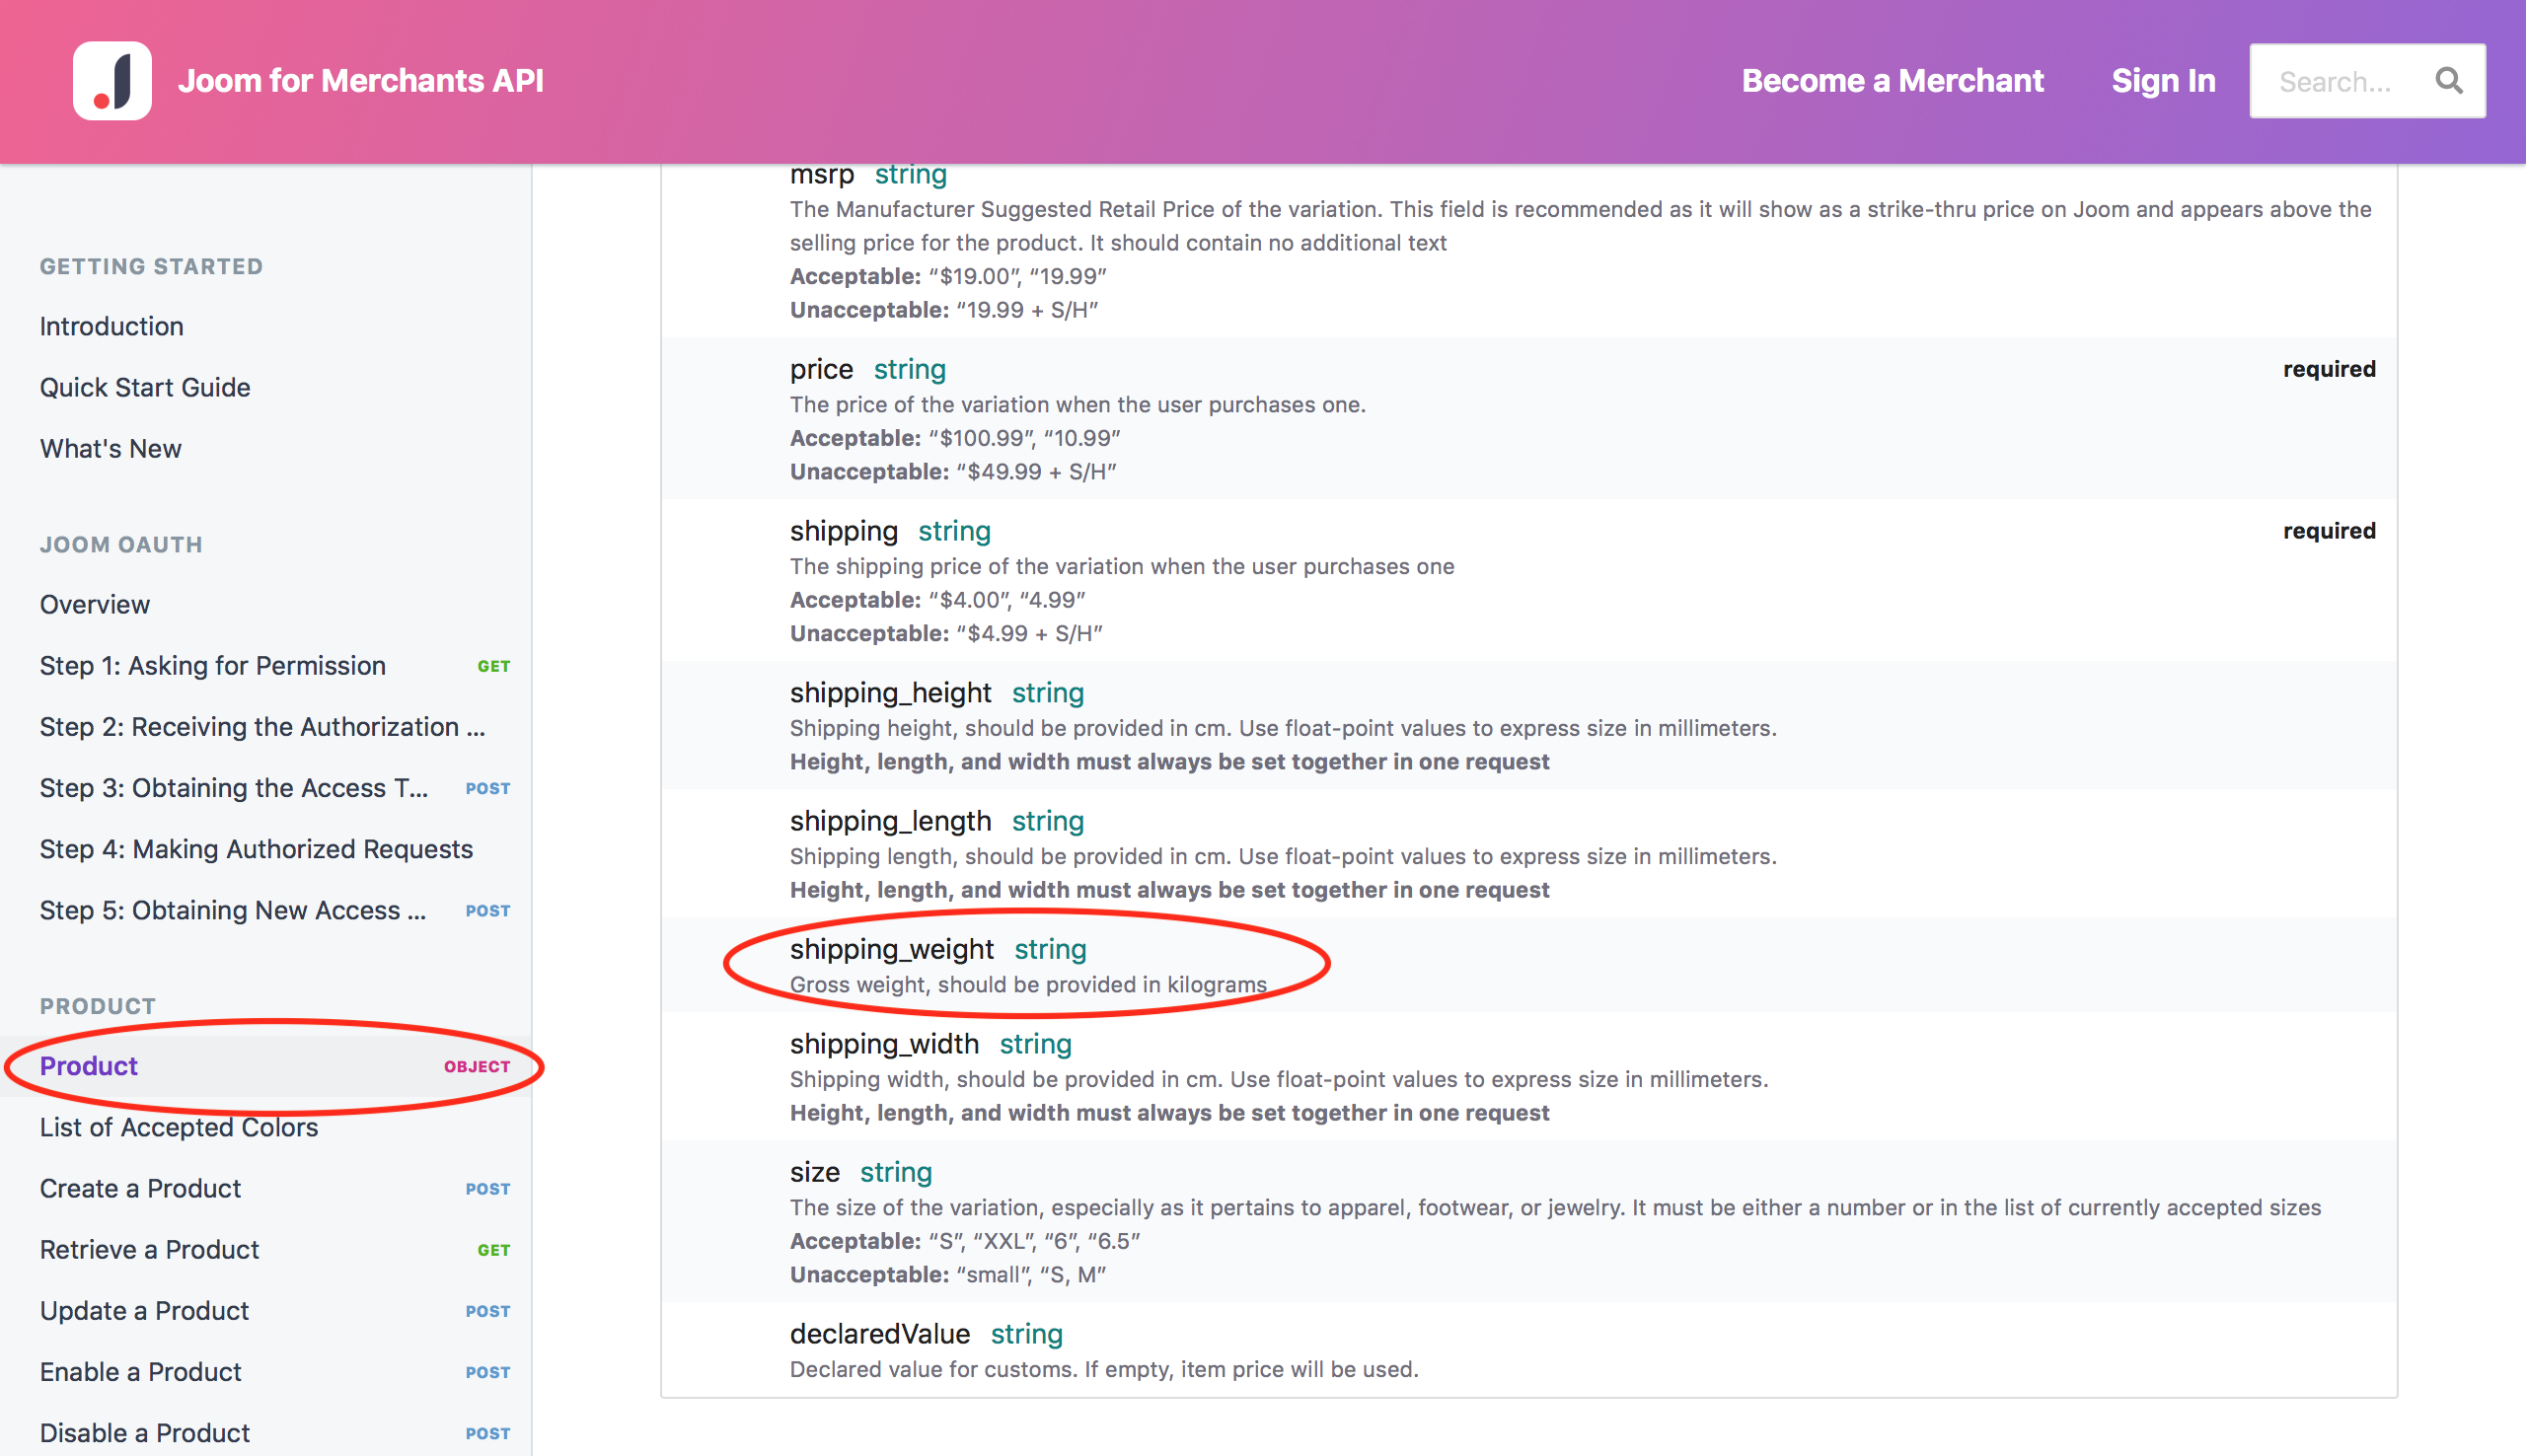
Task: Open List of Accepted Colors
Action: (x=179, y=1127)
